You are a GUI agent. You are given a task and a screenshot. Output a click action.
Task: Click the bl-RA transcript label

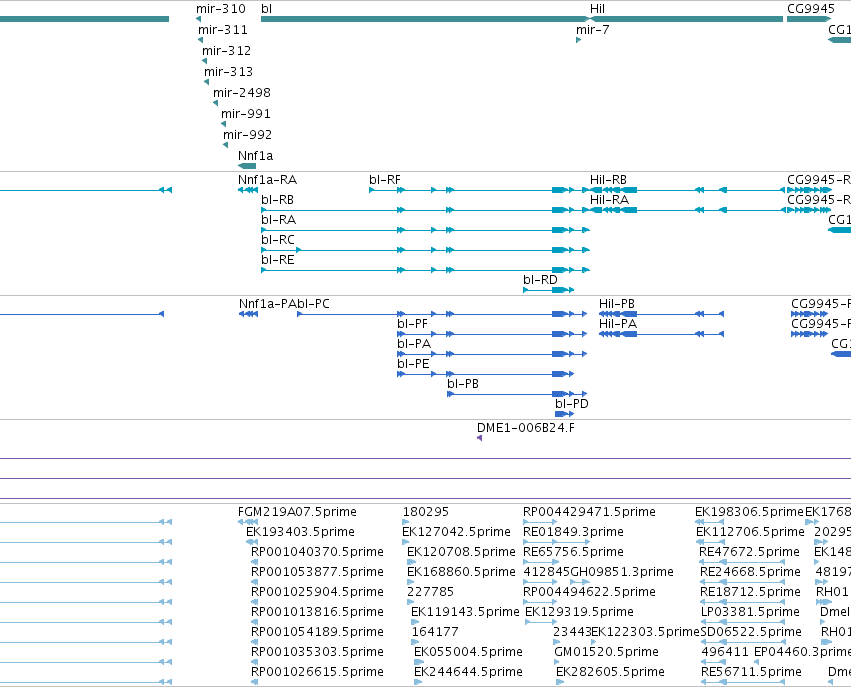tap(278, 220)
